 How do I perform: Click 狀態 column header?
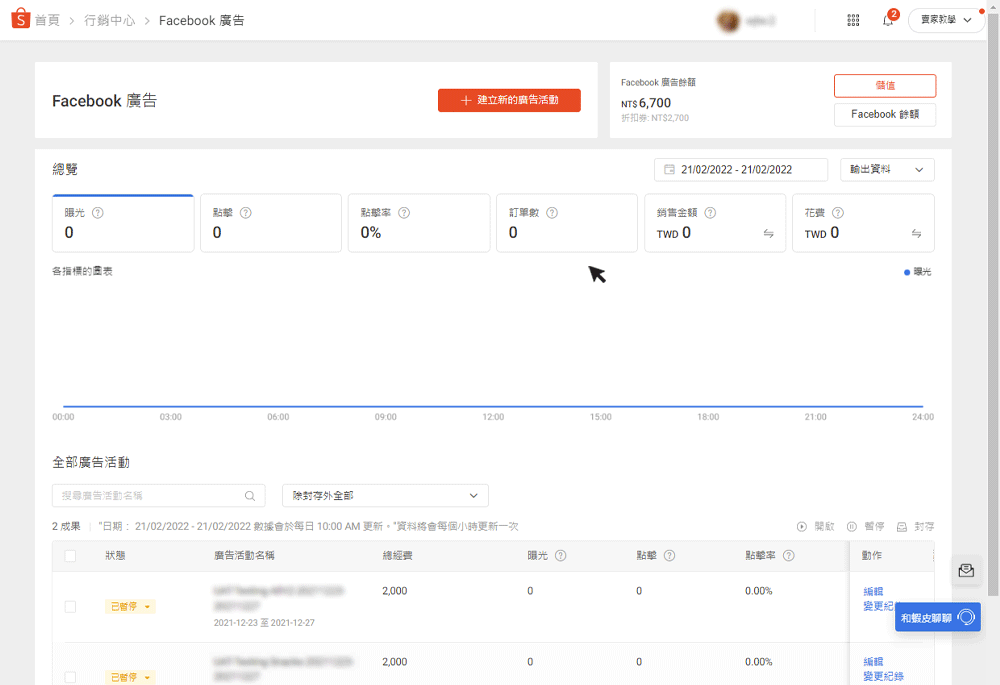(x=115, y=556)
